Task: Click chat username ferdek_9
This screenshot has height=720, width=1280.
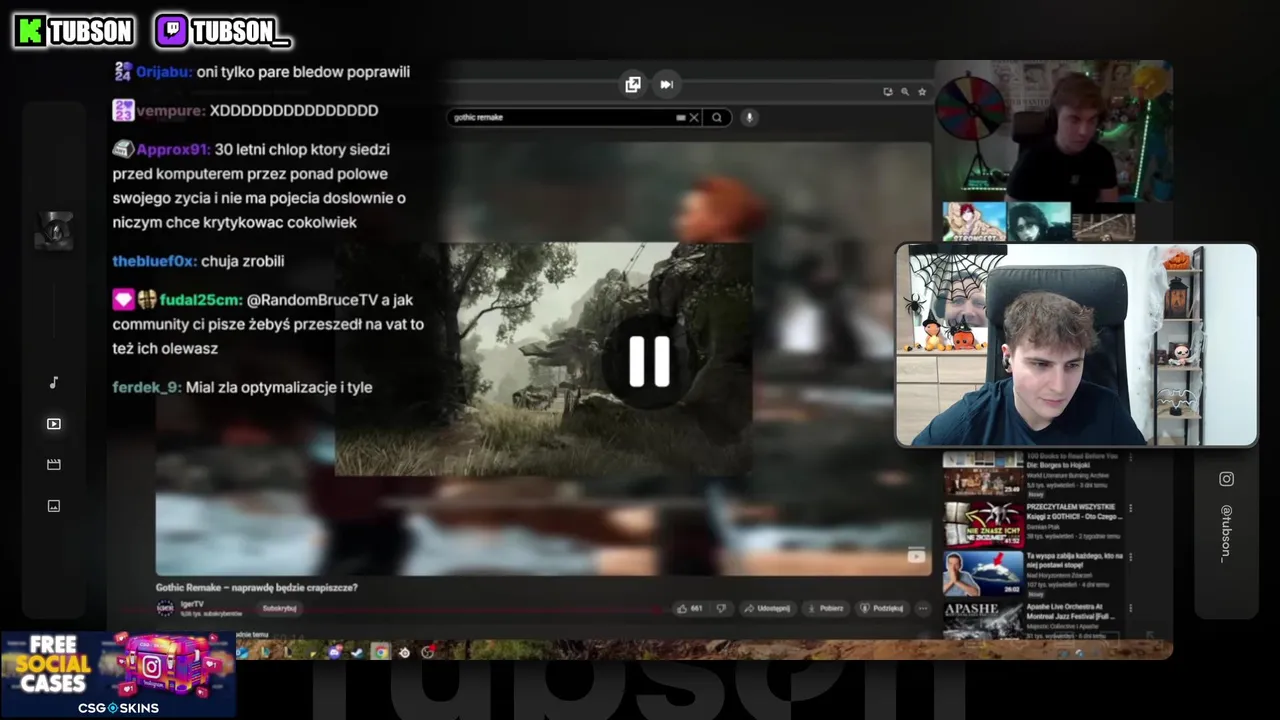Action: click(x=147, y=388)
